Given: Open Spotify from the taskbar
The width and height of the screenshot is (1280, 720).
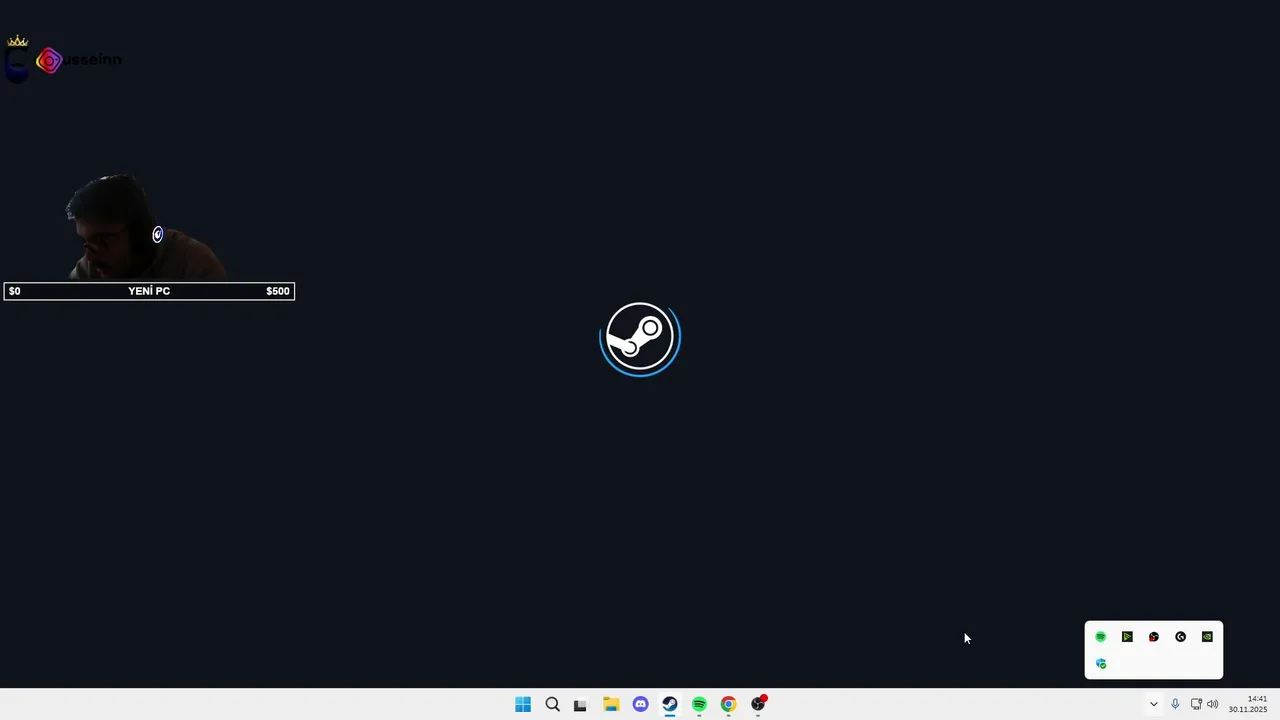Looking at the screenshot, I should point(699,704).
